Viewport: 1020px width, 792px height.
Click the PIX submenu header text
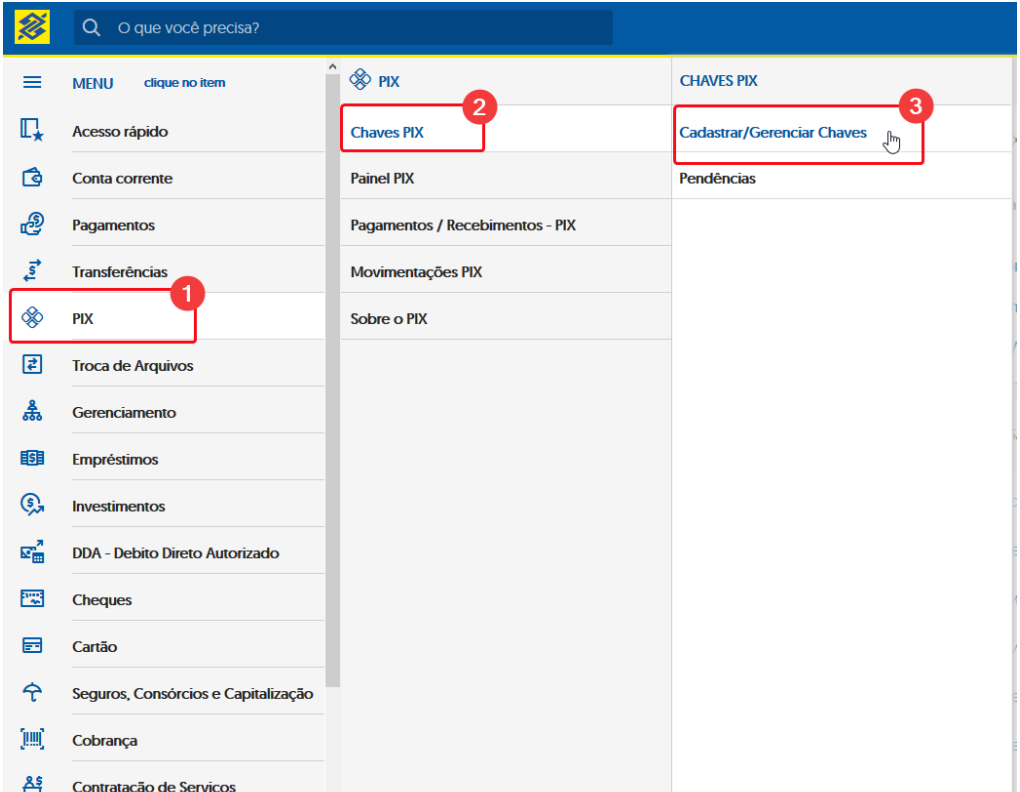(388, 81)
